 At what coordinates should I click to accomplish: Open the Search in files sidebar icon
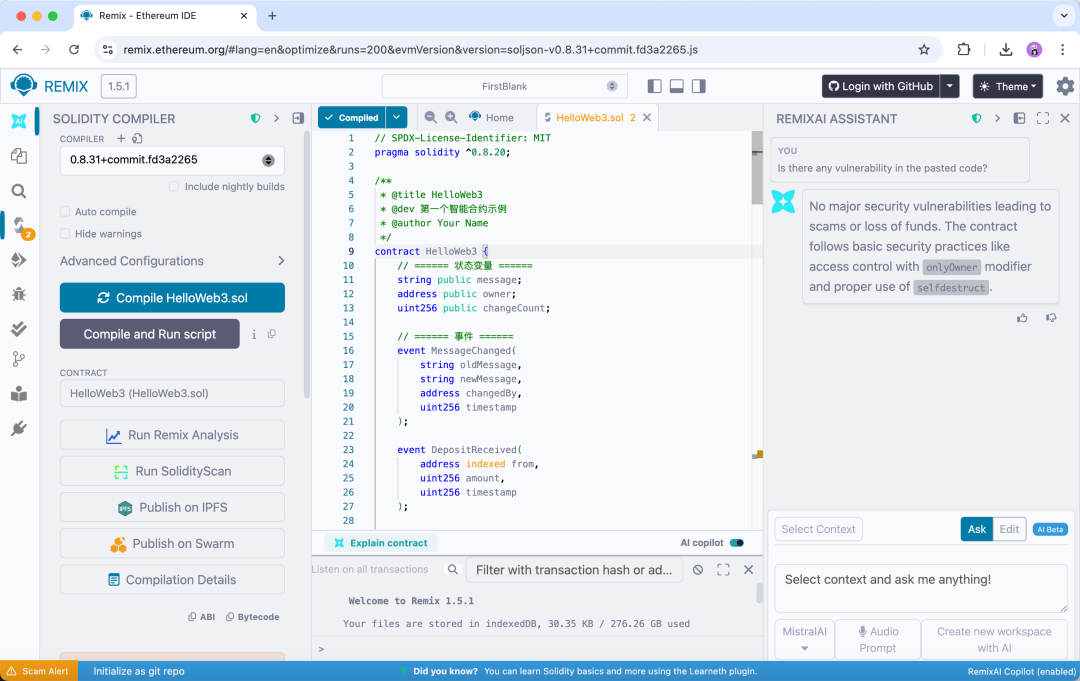tap(19, 191)
